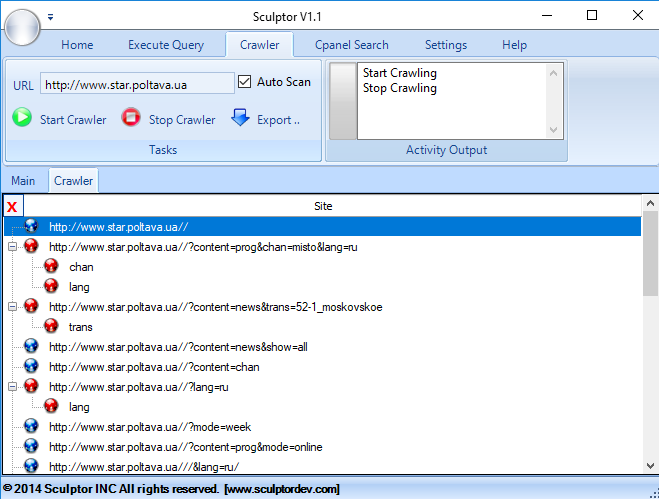
Task: Open the quick access toolbar dropdown arrow
Action: coord(51,17)
